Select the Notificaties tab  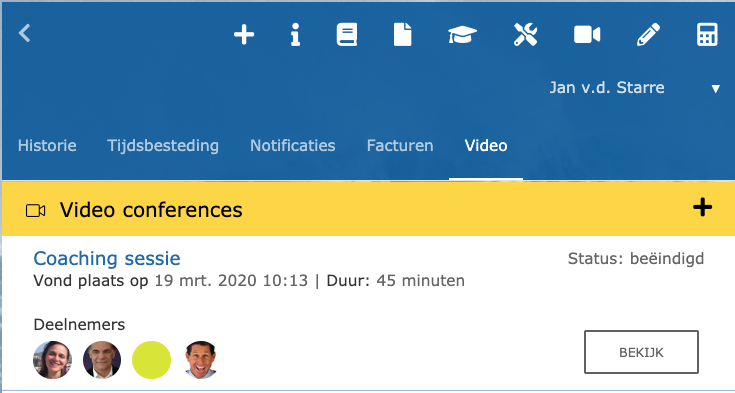coord(292,145)
